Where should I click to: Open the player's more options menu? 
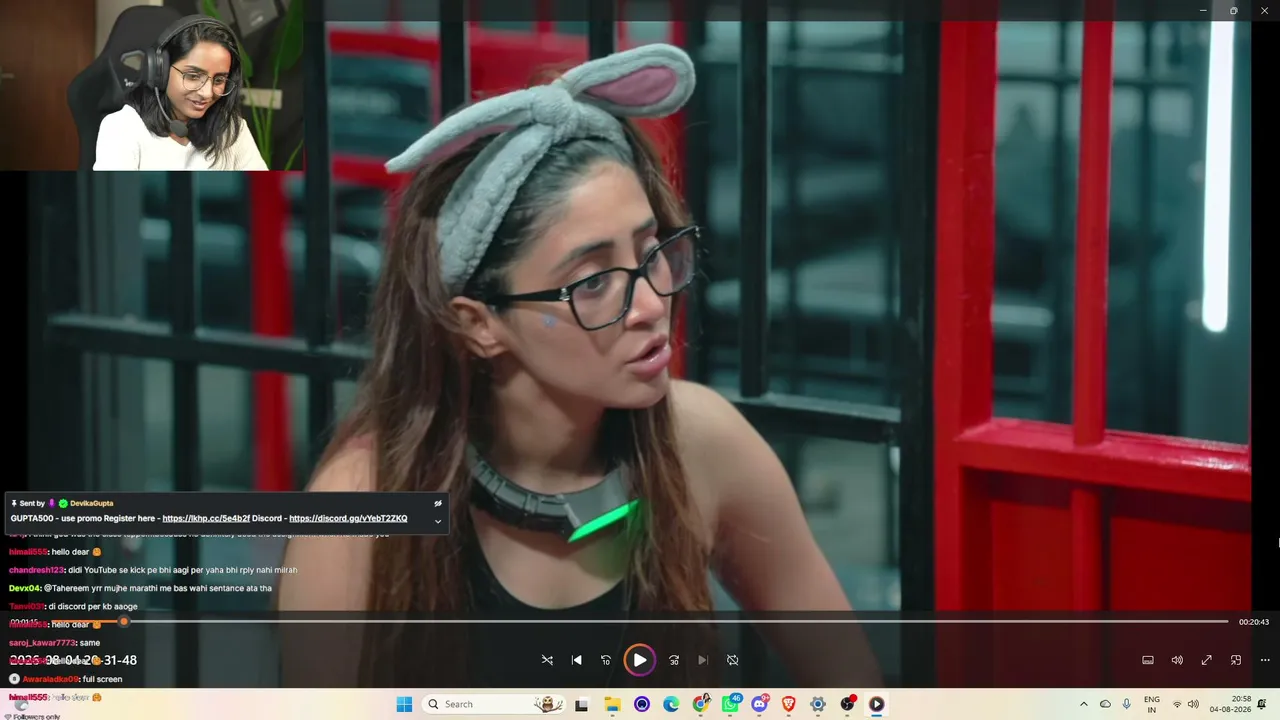point(1265,660)
